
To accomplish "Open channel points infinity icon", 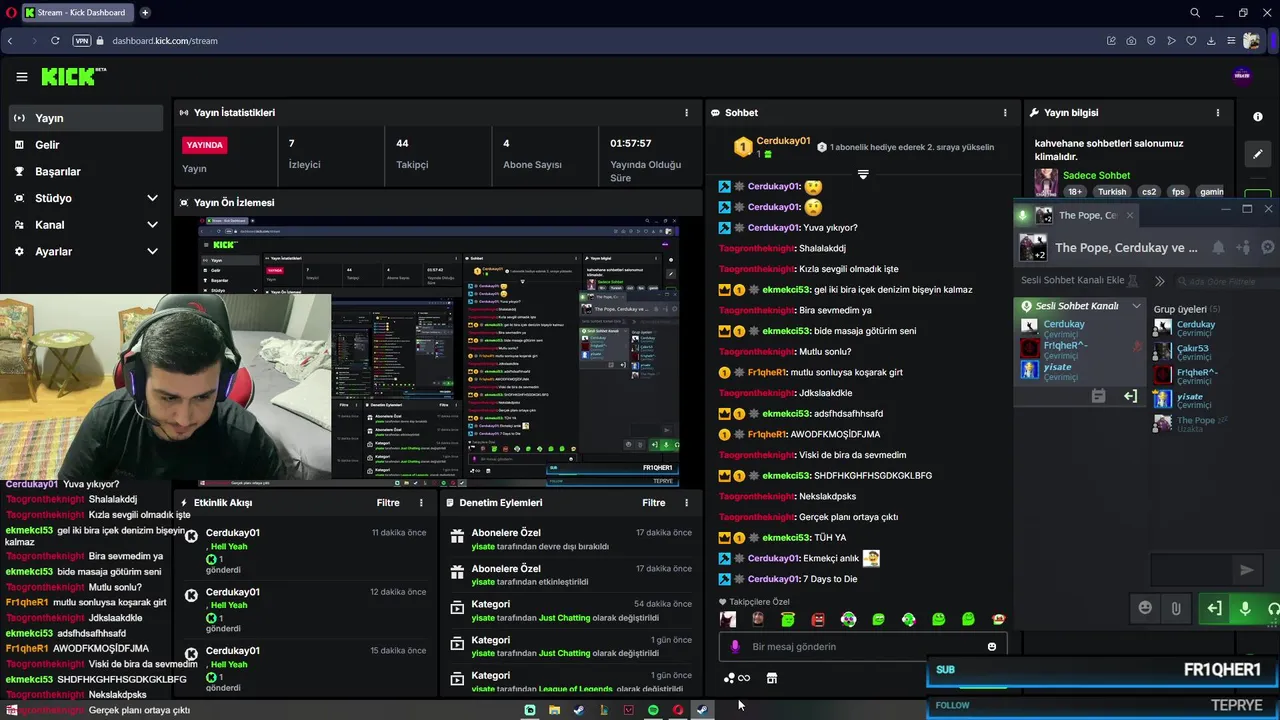I will tap(737, 678).
